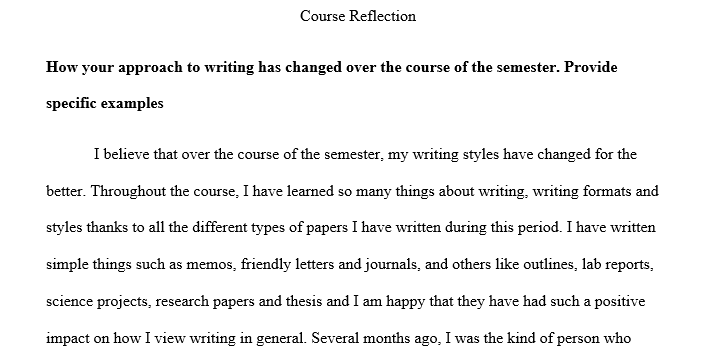Click the word 'semester,' in the paragraph
702x364 pixels.
[353, 154]
